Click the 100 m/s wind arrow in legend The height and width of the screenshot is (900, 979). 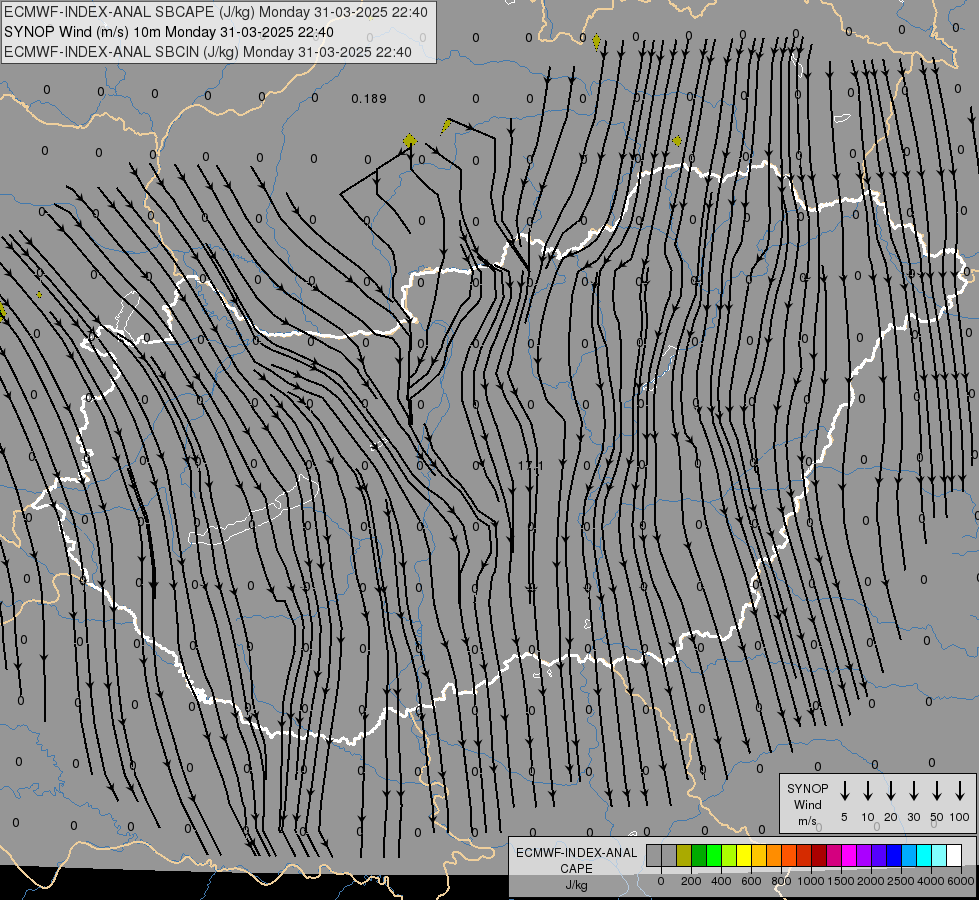tap(960, 791)
